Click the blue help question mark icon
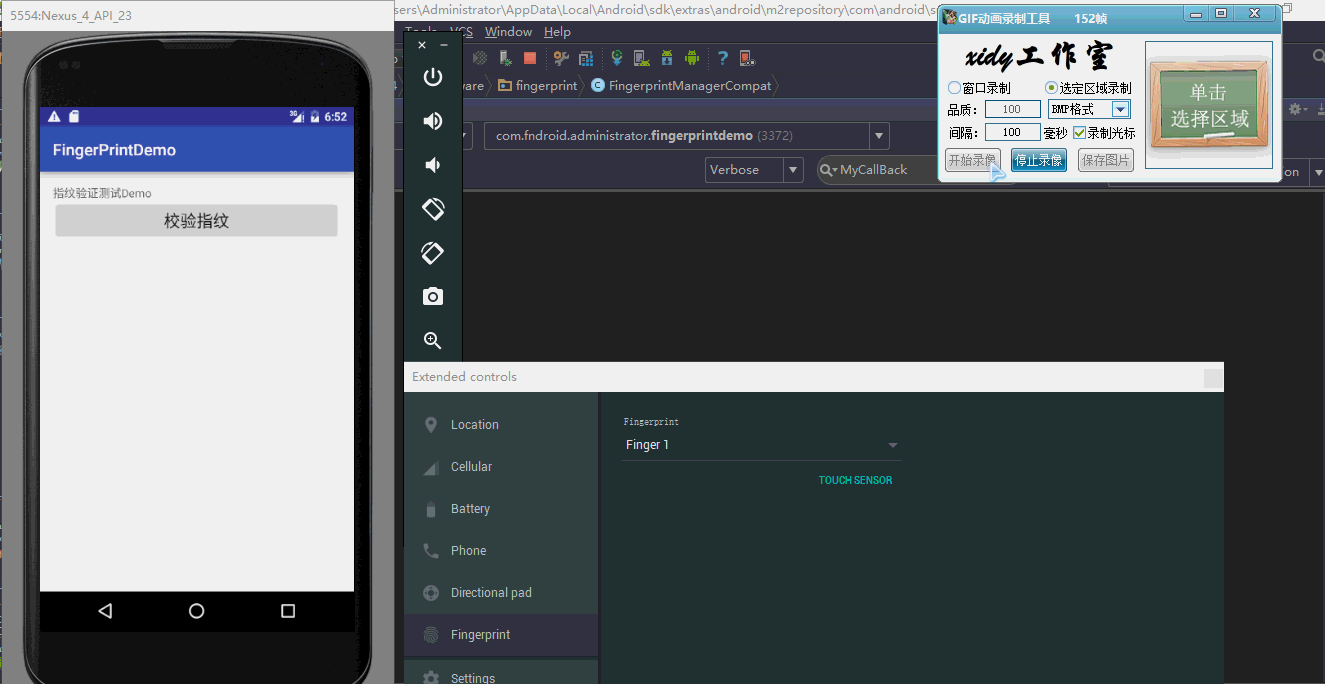 click(x=722, y=58)
